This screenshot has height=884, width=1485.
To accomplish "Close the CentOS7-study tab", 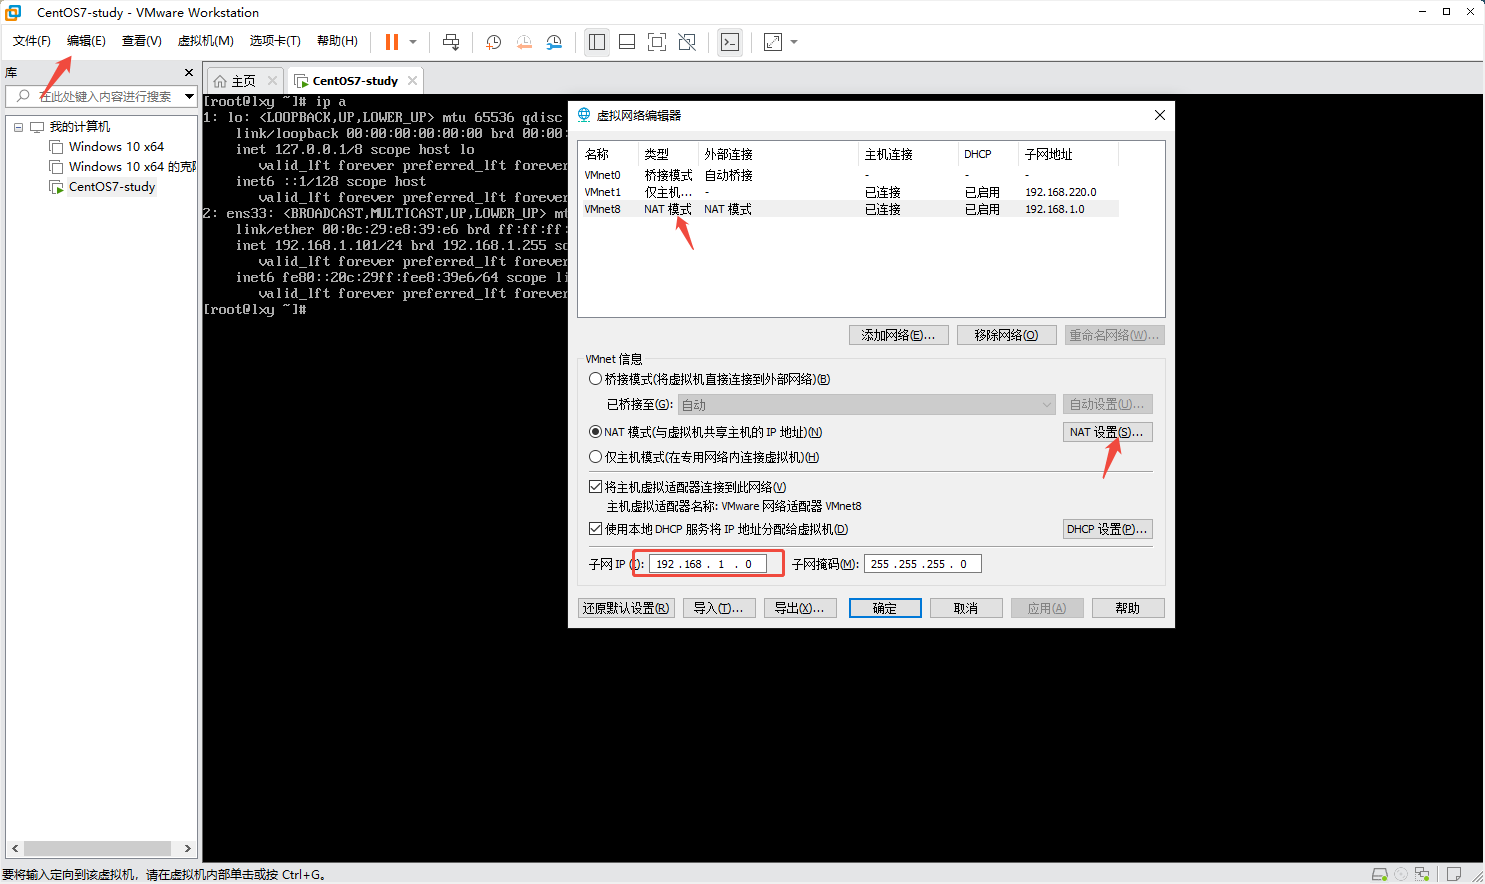I will coord(412,81).
